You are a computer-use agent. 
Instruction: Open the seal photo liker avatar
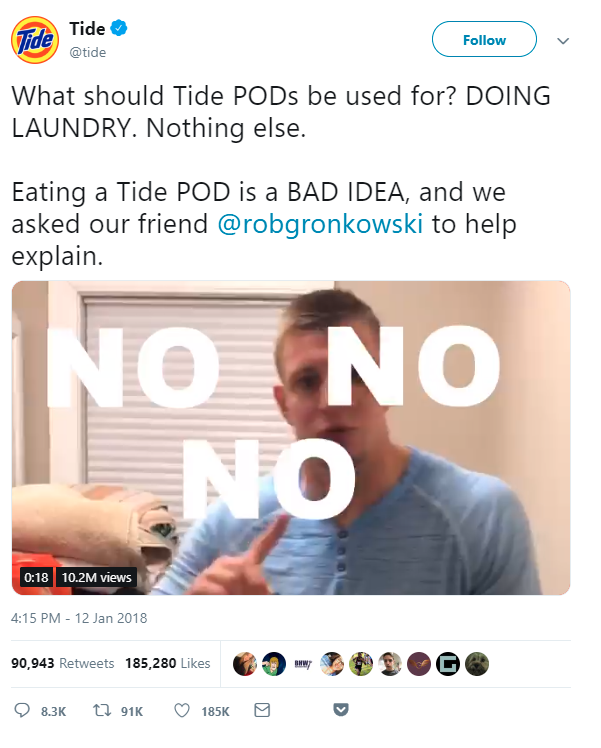[x=477, y=664]
